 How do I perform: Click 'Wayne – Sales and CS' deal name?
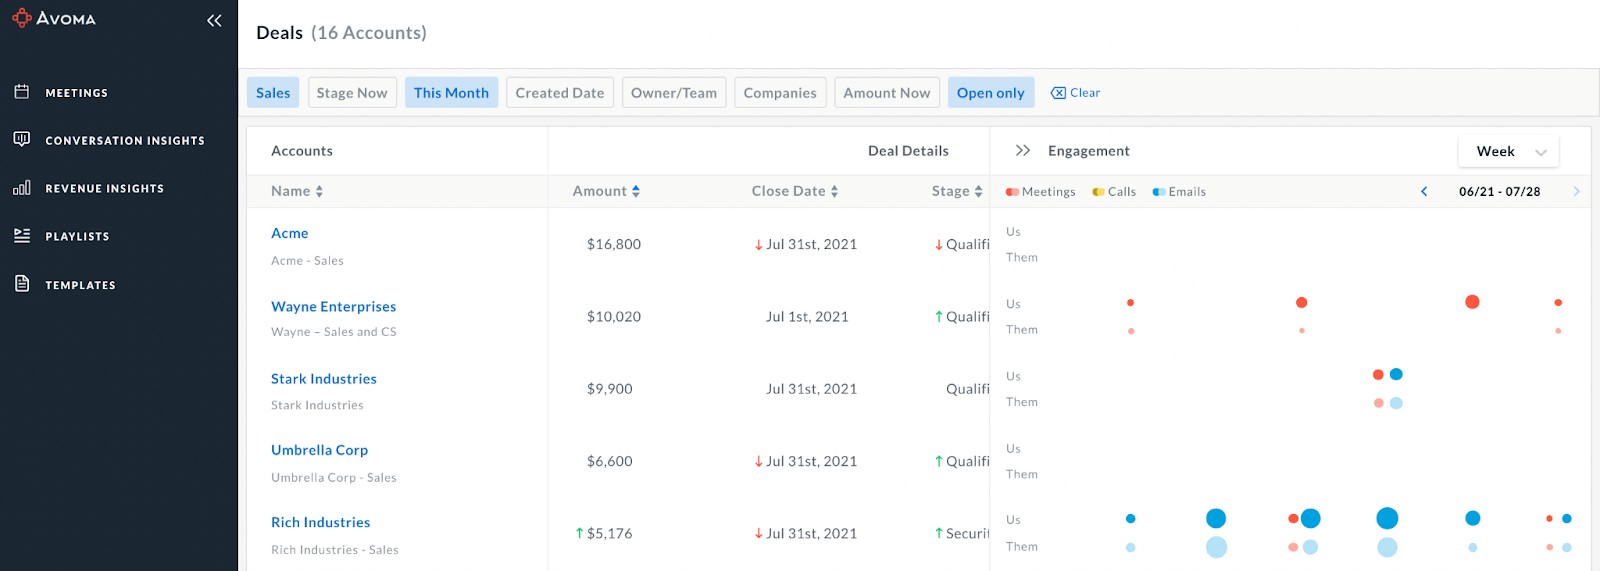tap(334, 332)
